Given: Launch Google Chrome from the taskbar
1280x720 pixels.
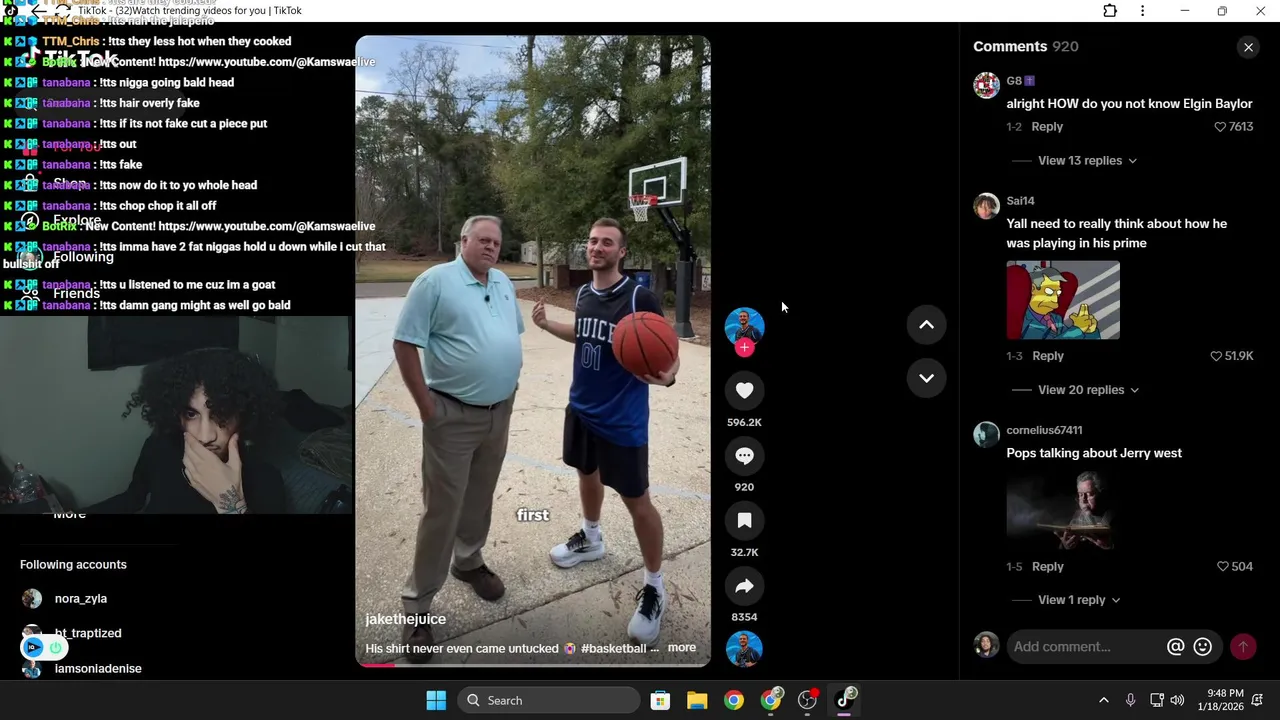Looking at the screenshot, I should pos(734,700).
